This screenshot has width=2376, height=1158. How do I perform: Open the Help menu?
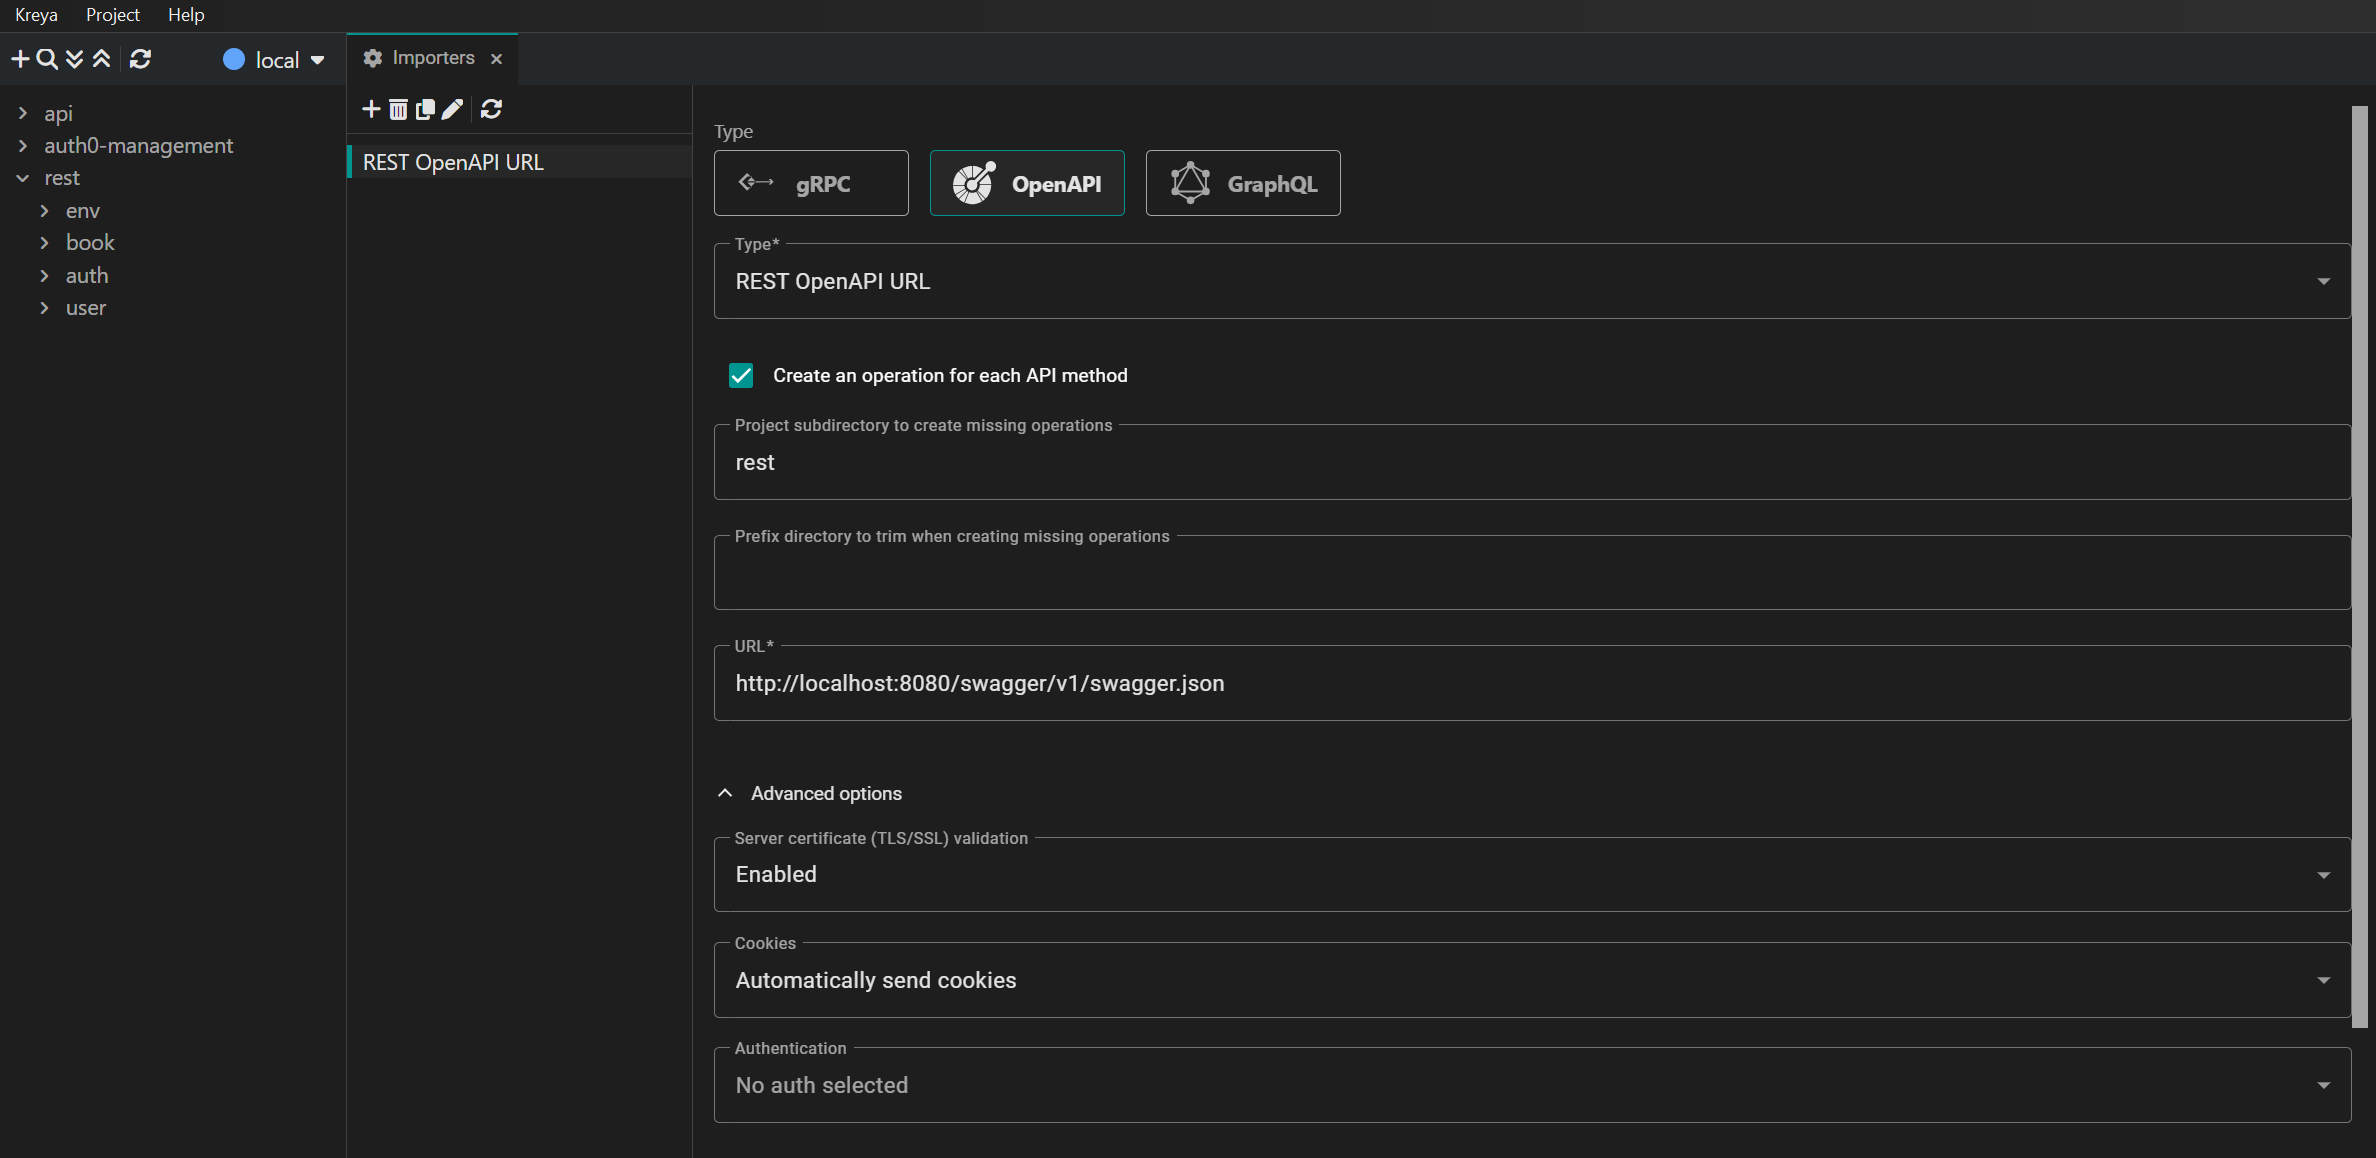186,15
